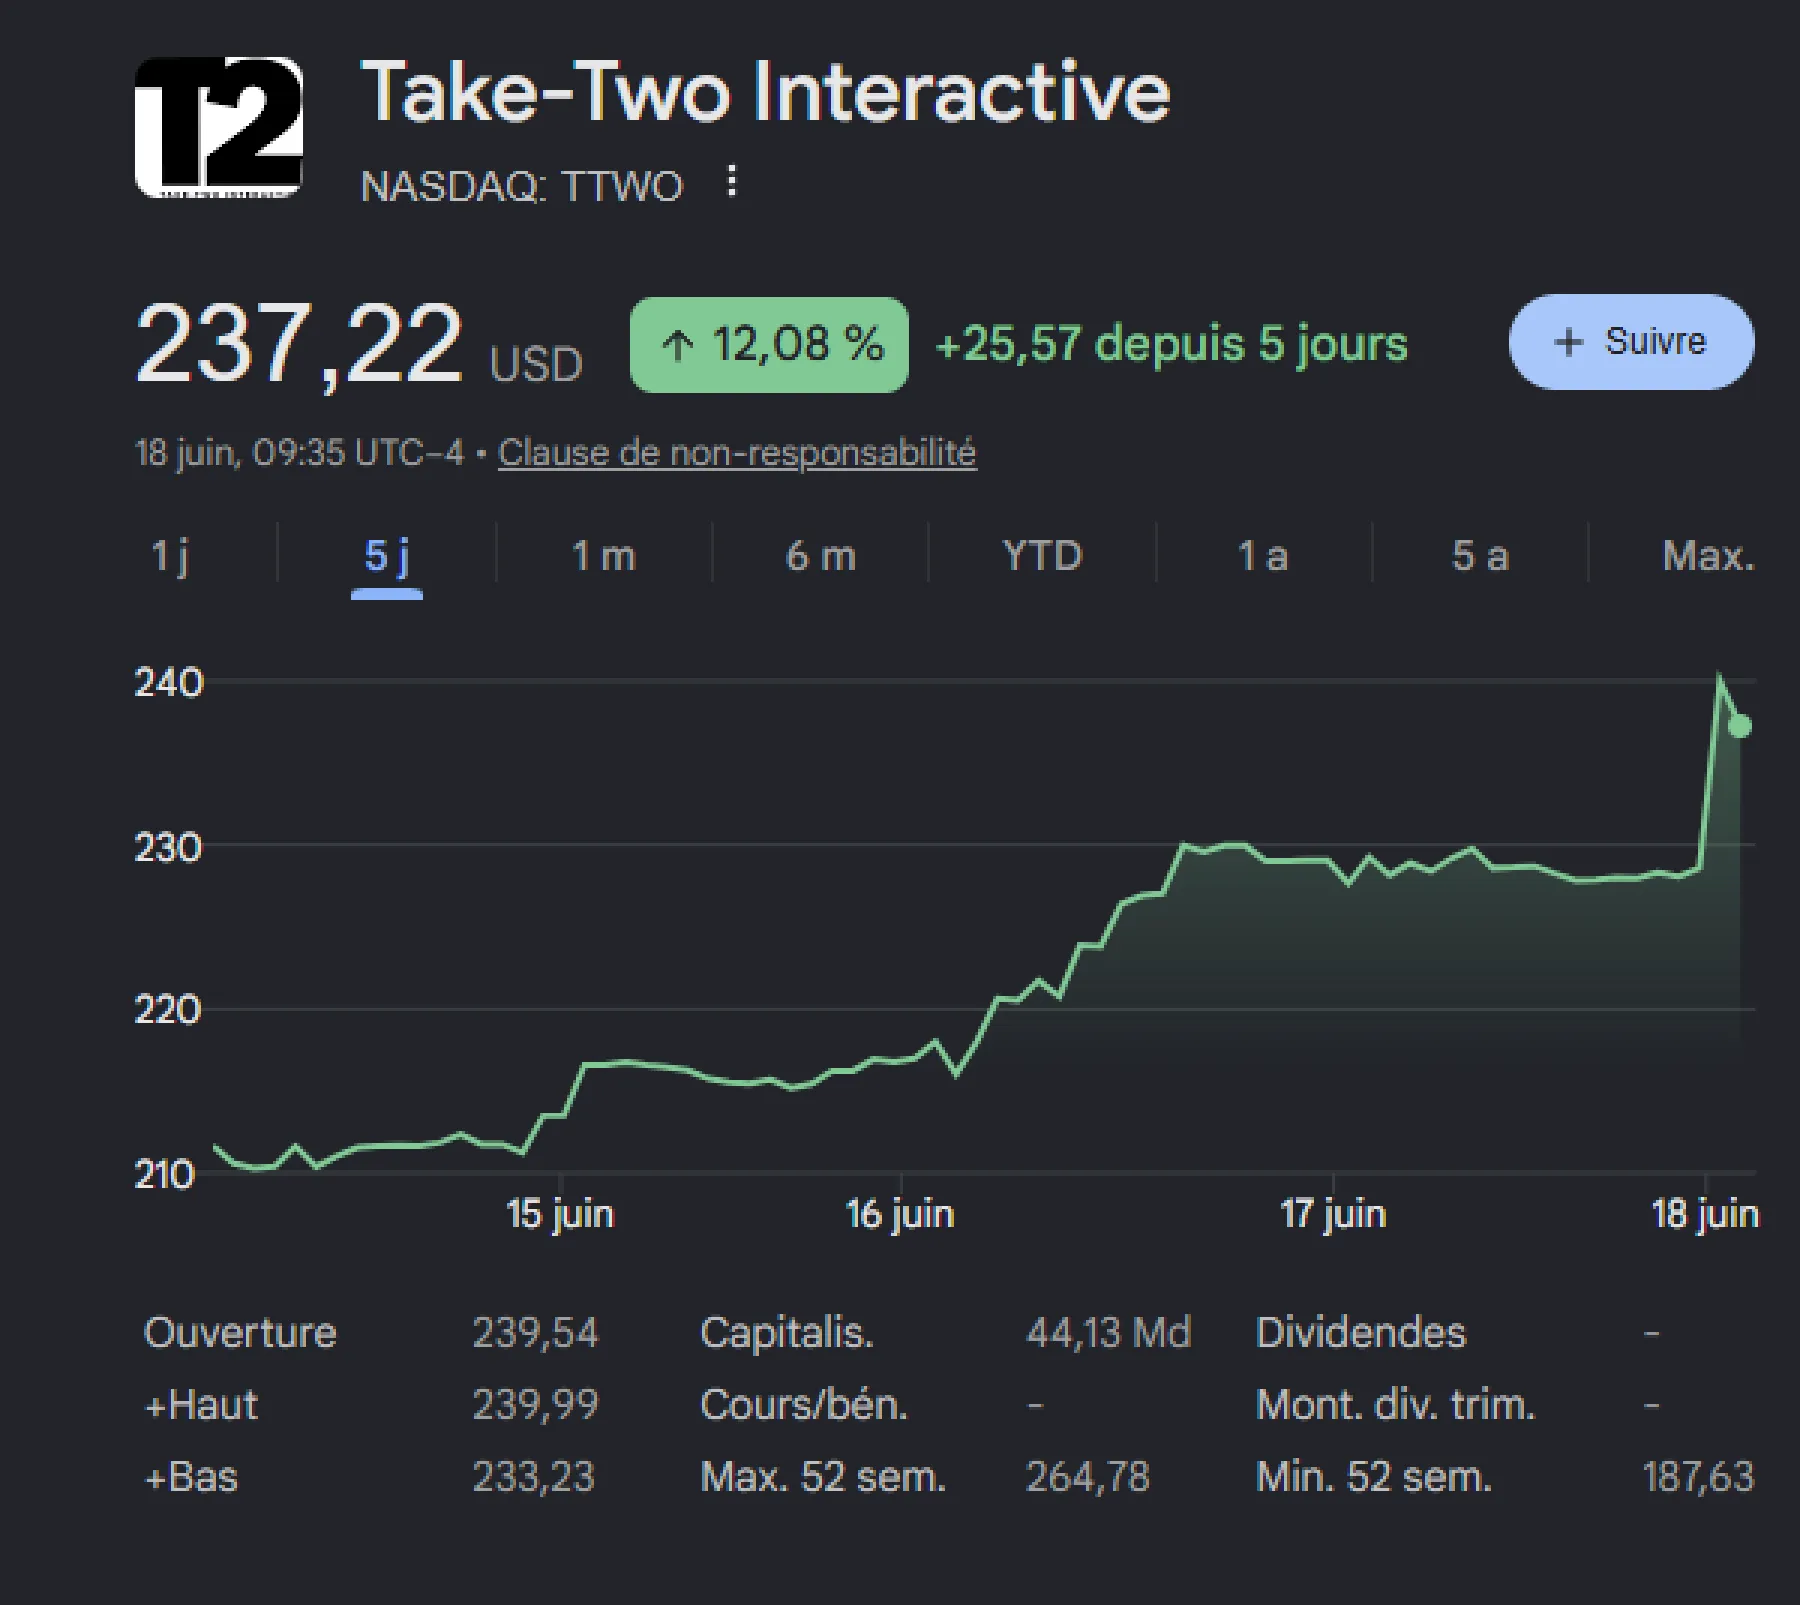Click the 18 juin axis label

1705,1214
